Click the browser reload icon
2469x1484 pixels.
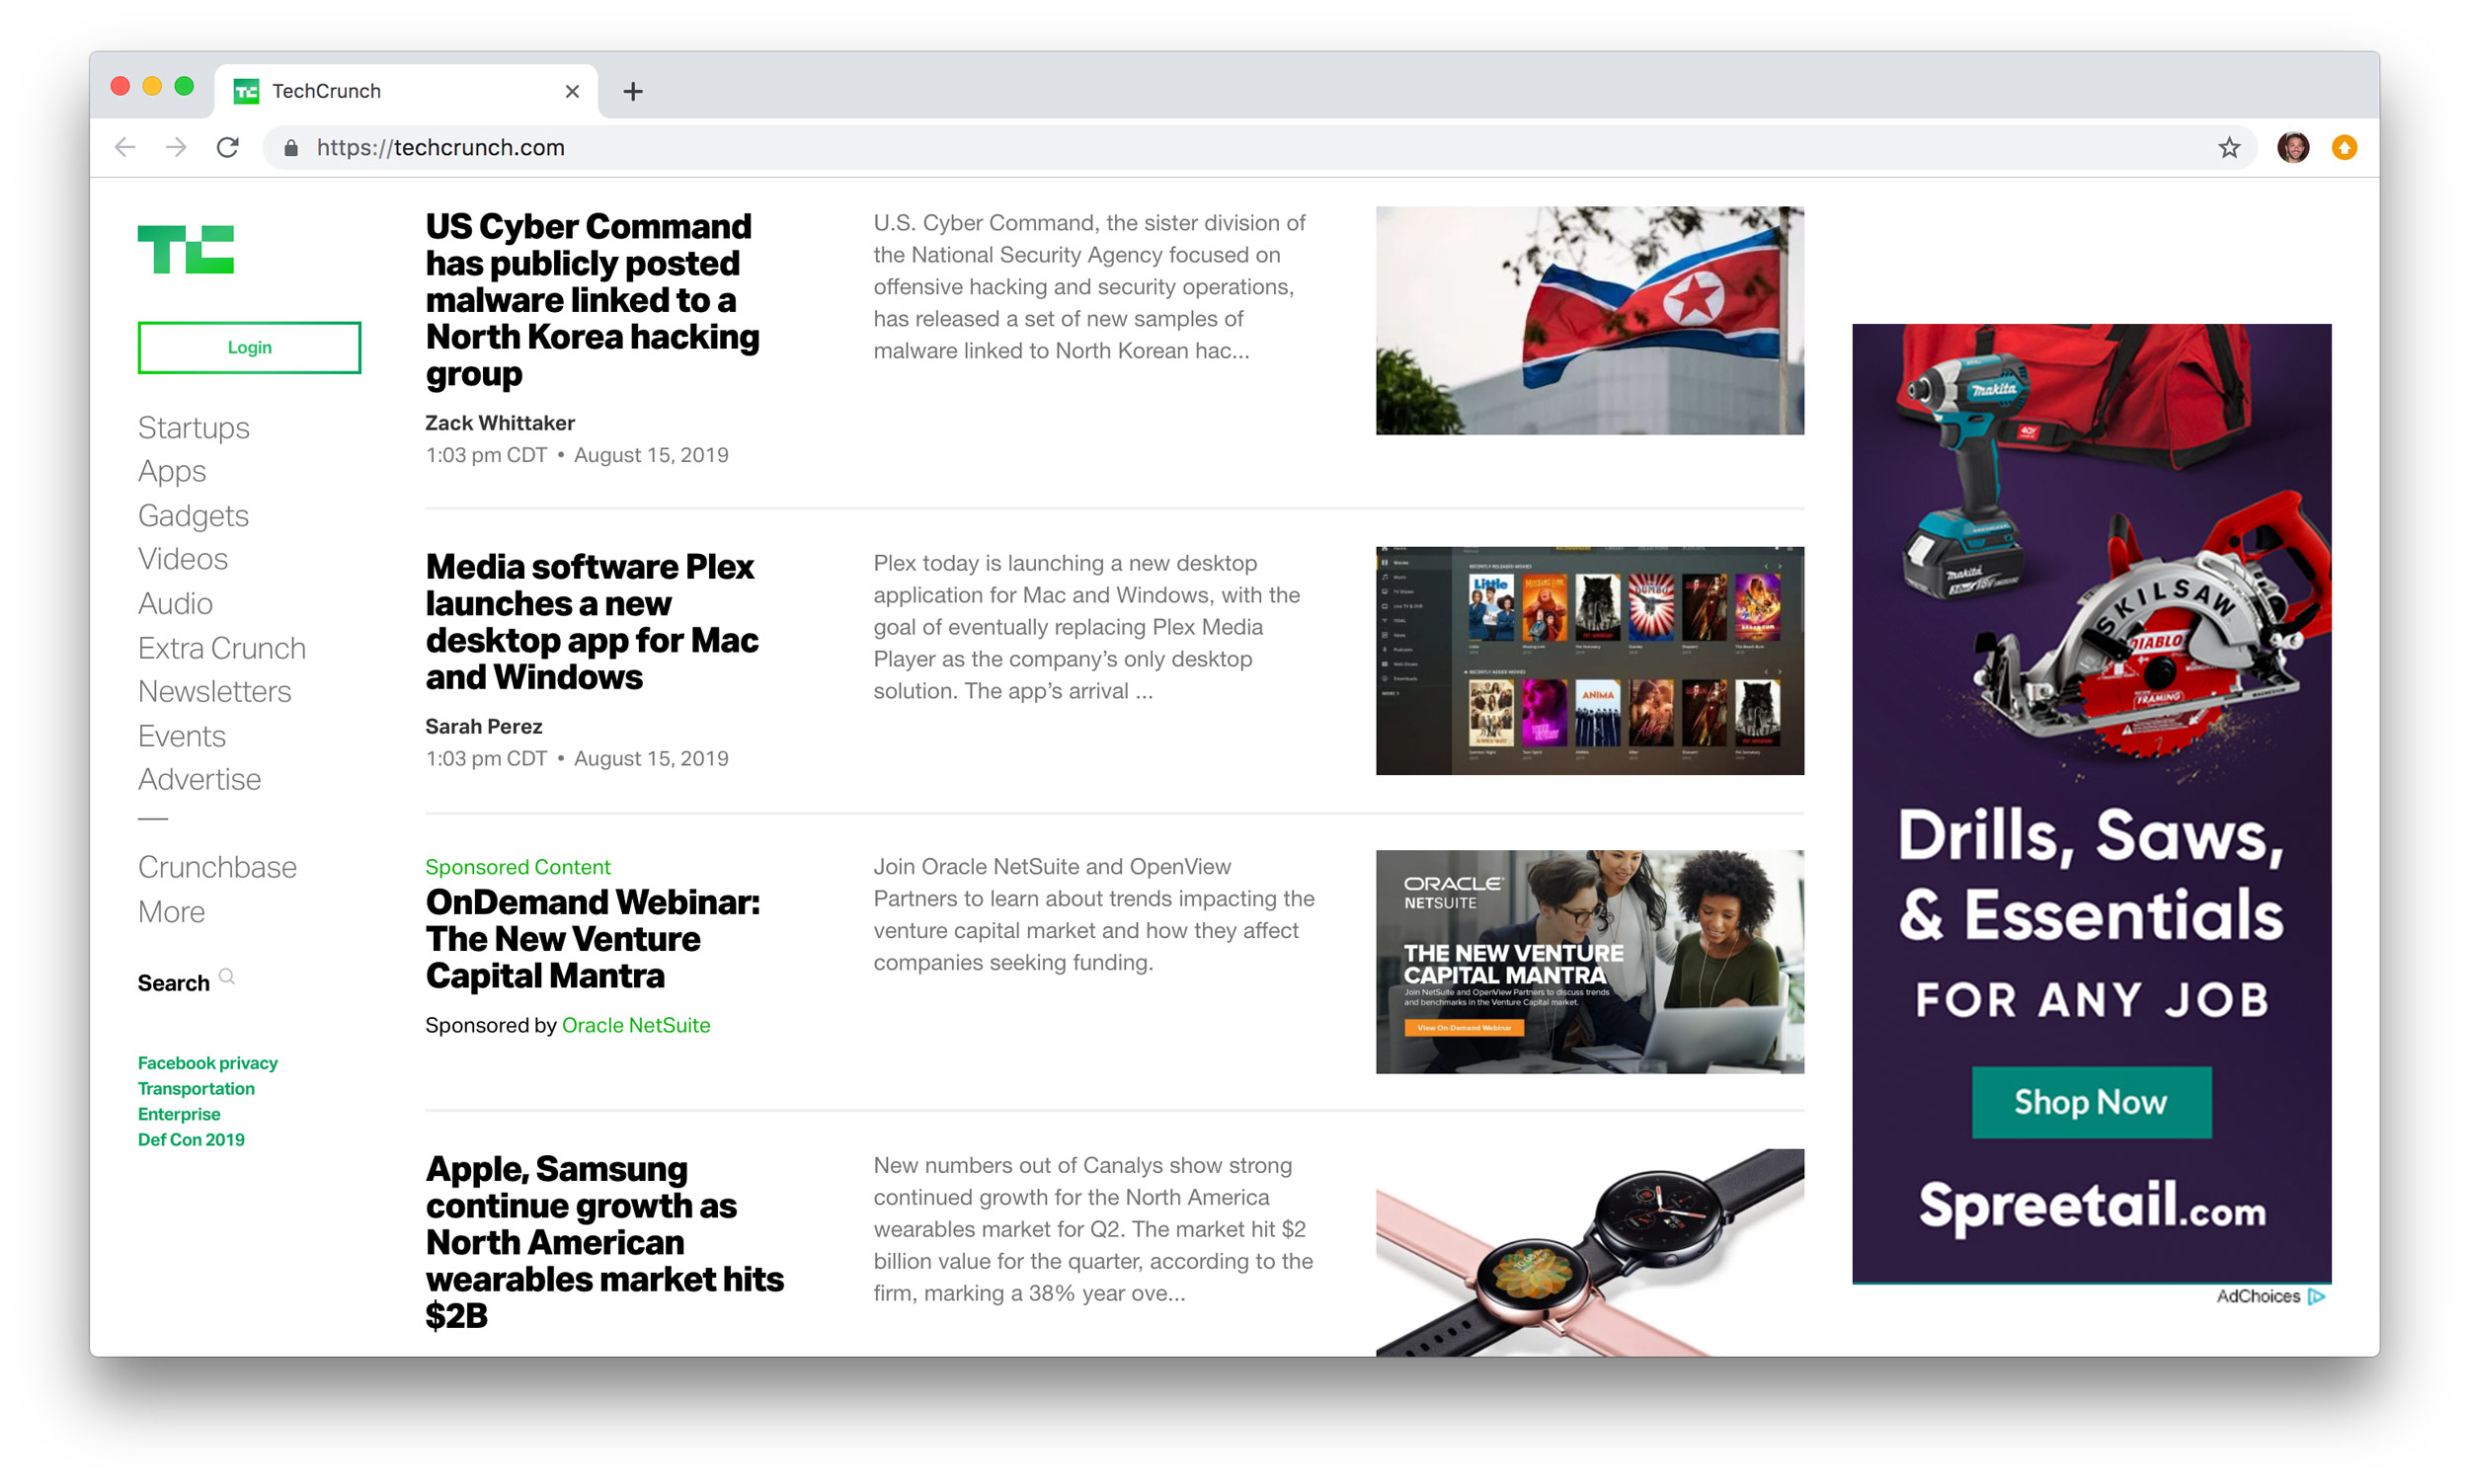click(x=228, y=148)
